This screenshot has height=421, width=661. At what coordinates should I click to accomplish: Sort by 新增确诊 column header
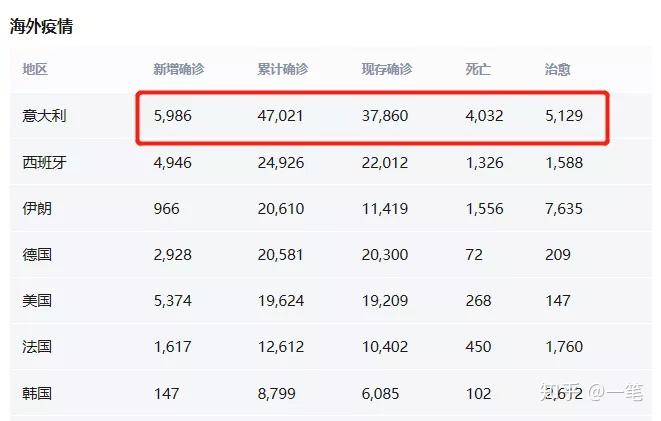pyautogui.click(x=178, y=69)
